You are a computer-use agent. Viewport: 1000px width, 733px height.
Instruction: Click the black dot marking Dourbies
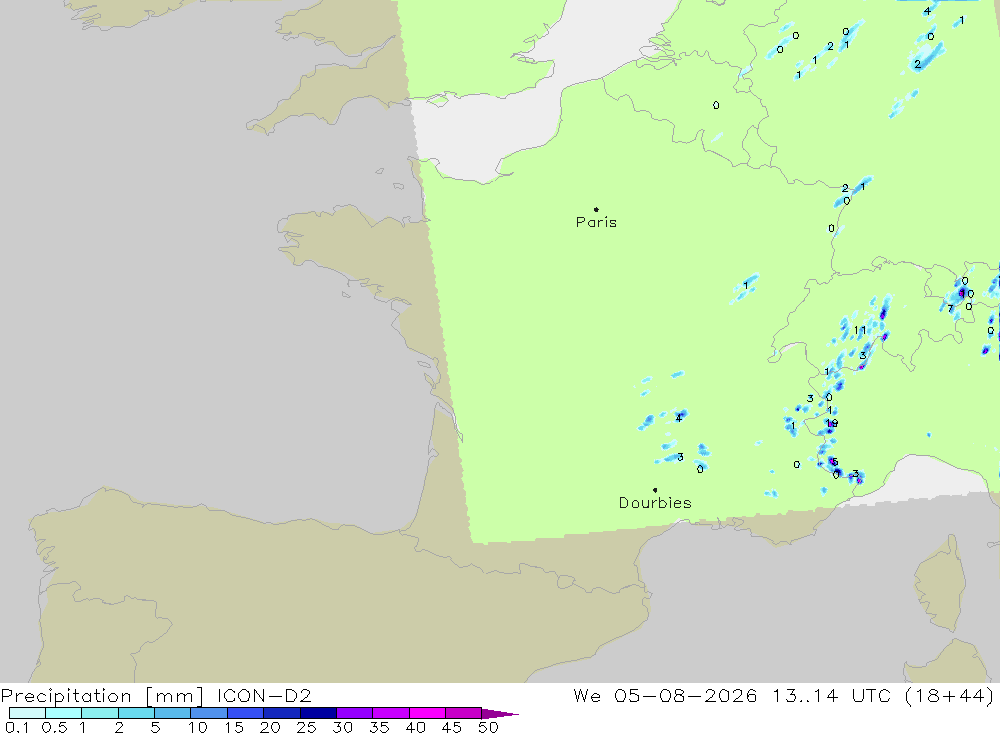pos(655,490)
